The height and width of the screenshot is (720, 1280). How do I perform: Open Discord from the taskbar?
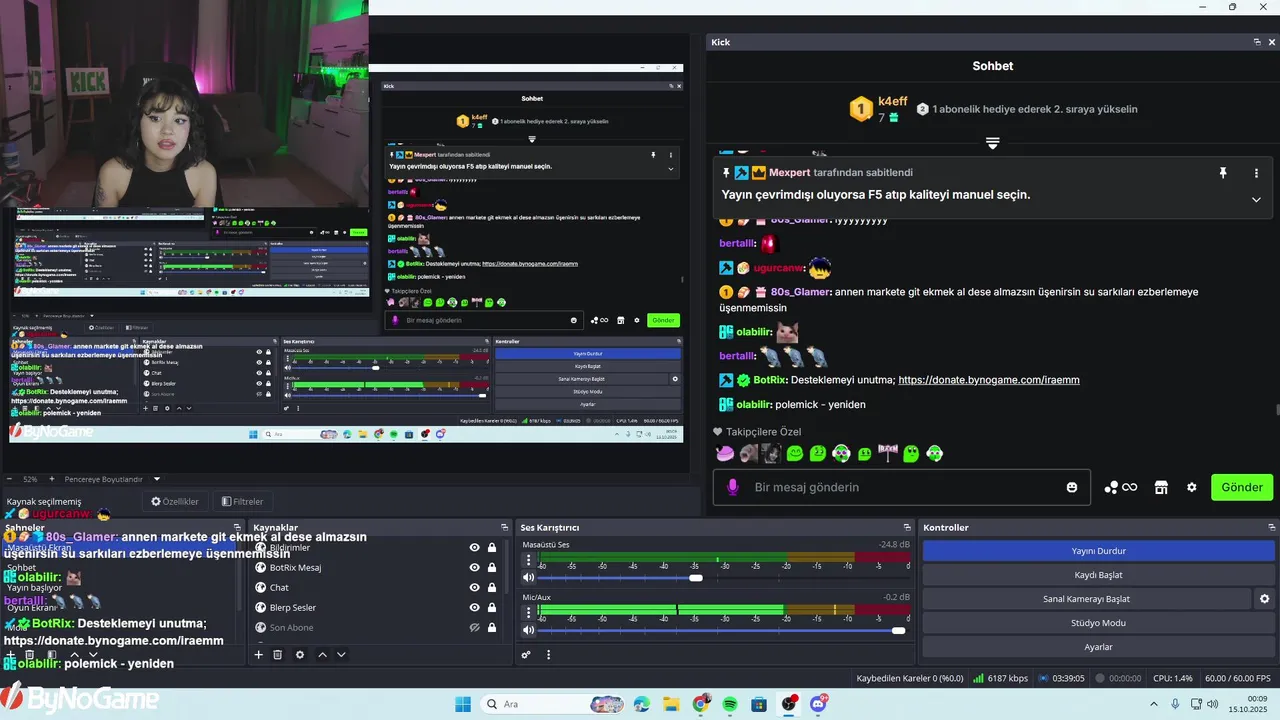tap(818, 704)
